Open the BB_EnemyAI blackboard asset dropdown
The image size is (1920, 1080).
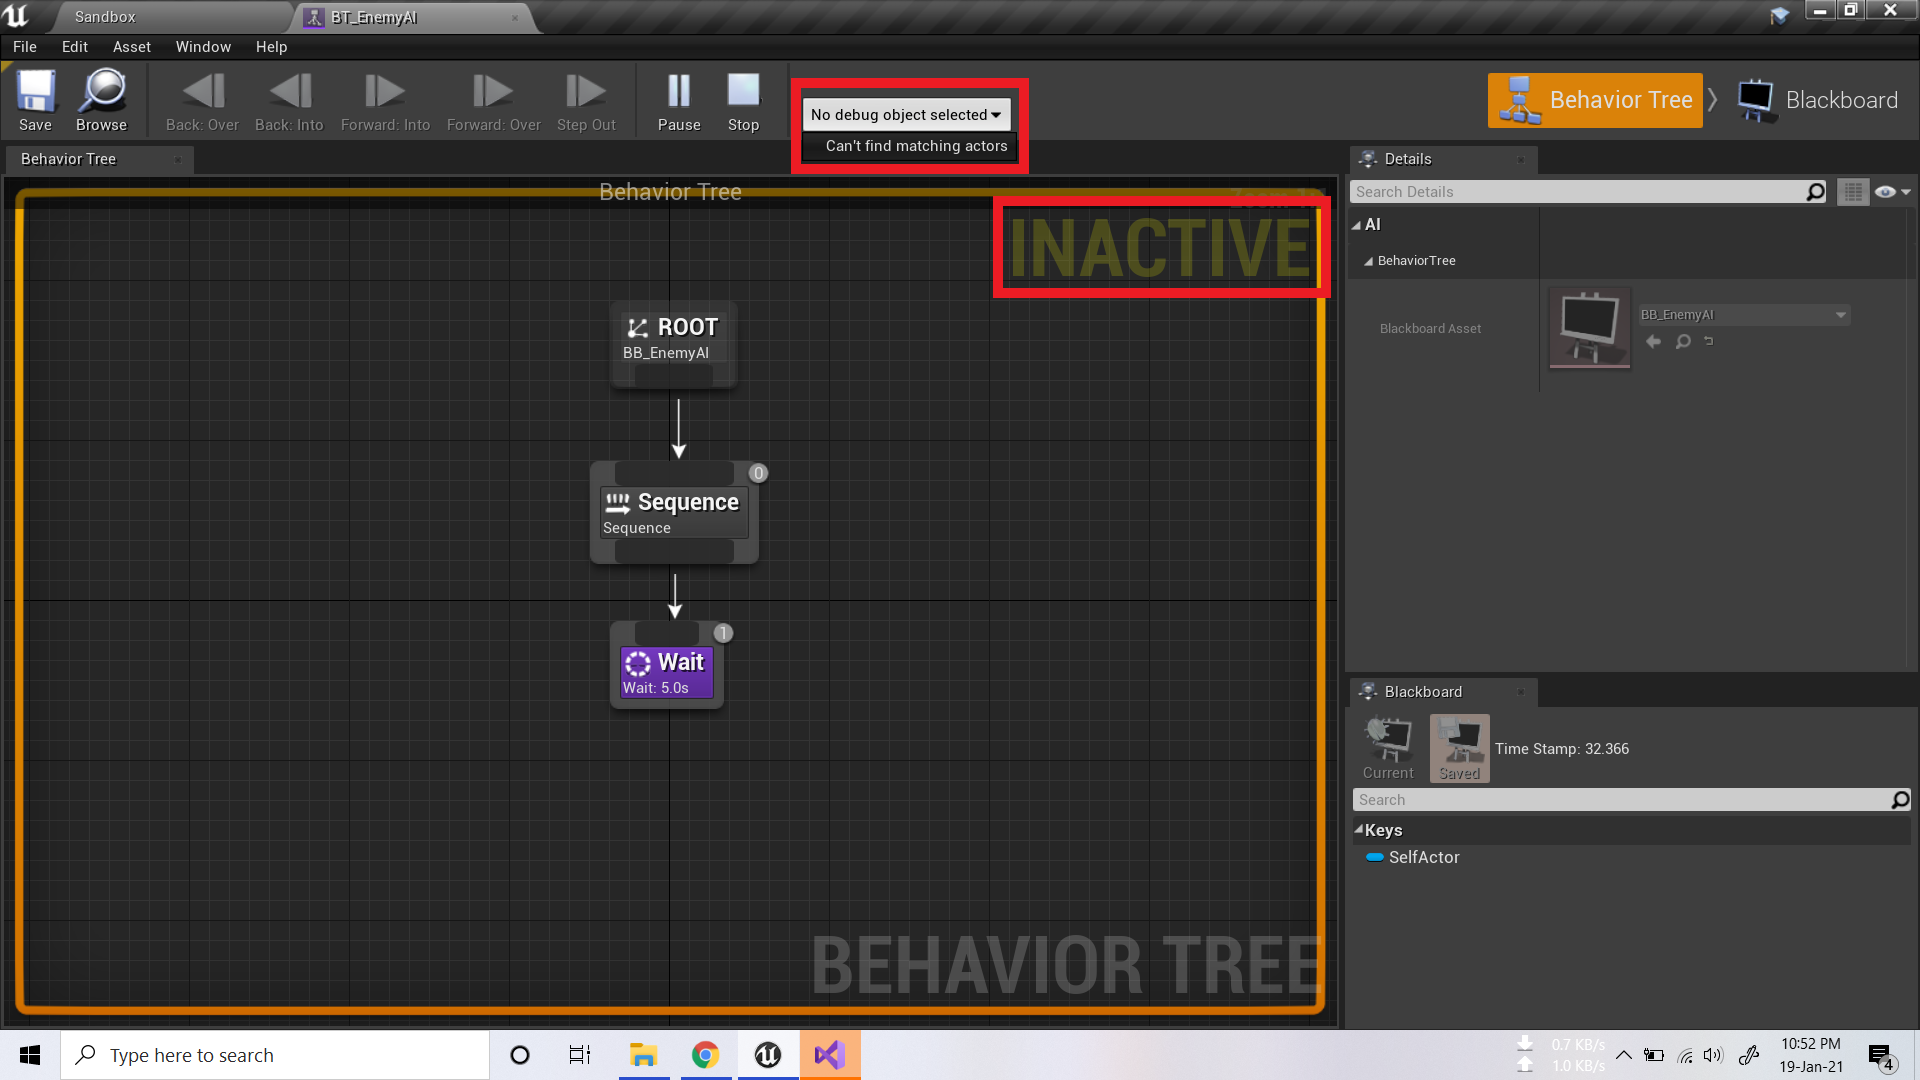click(1744, 315)
